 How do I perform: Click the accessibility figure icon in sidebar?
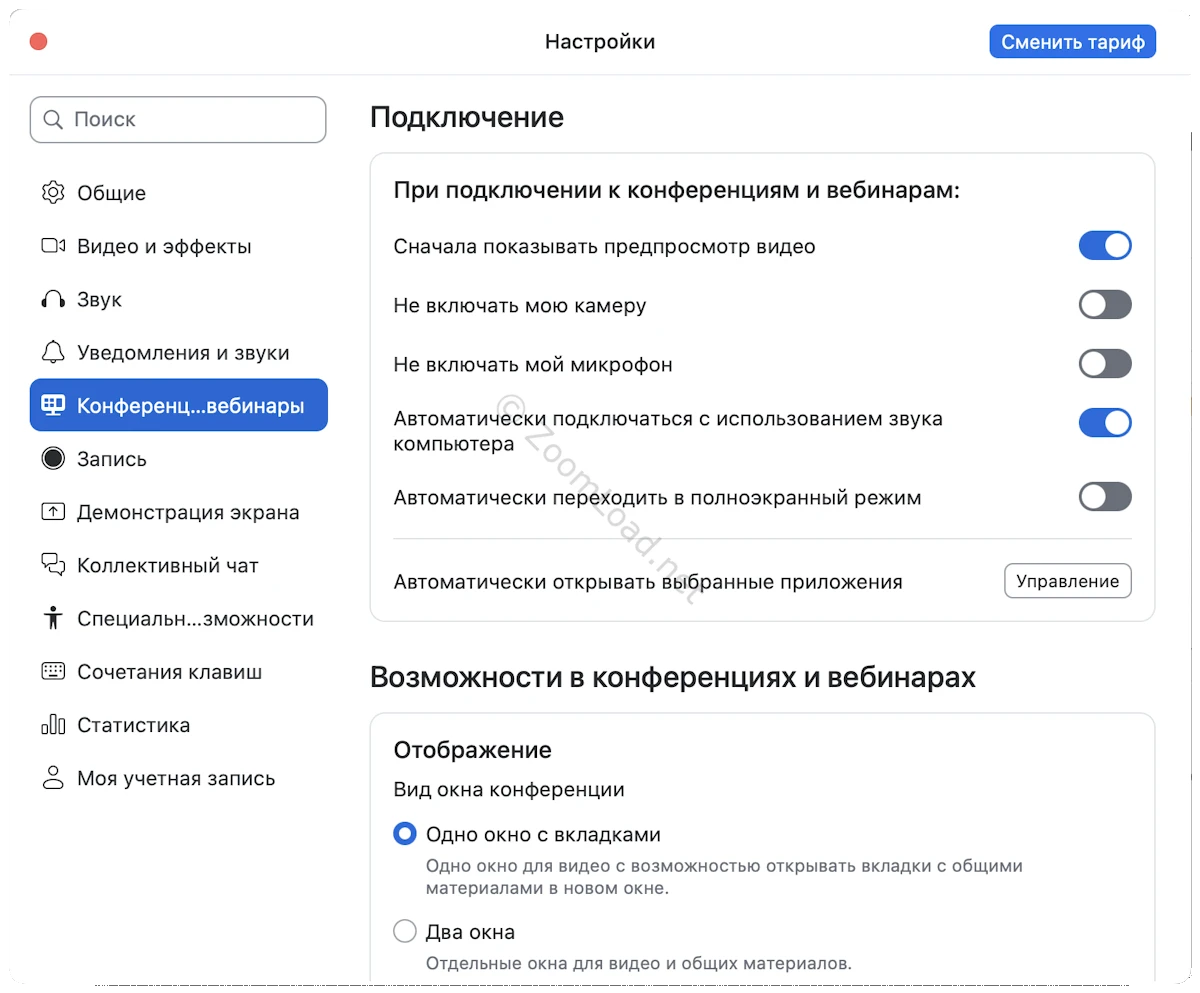[53, 619]
